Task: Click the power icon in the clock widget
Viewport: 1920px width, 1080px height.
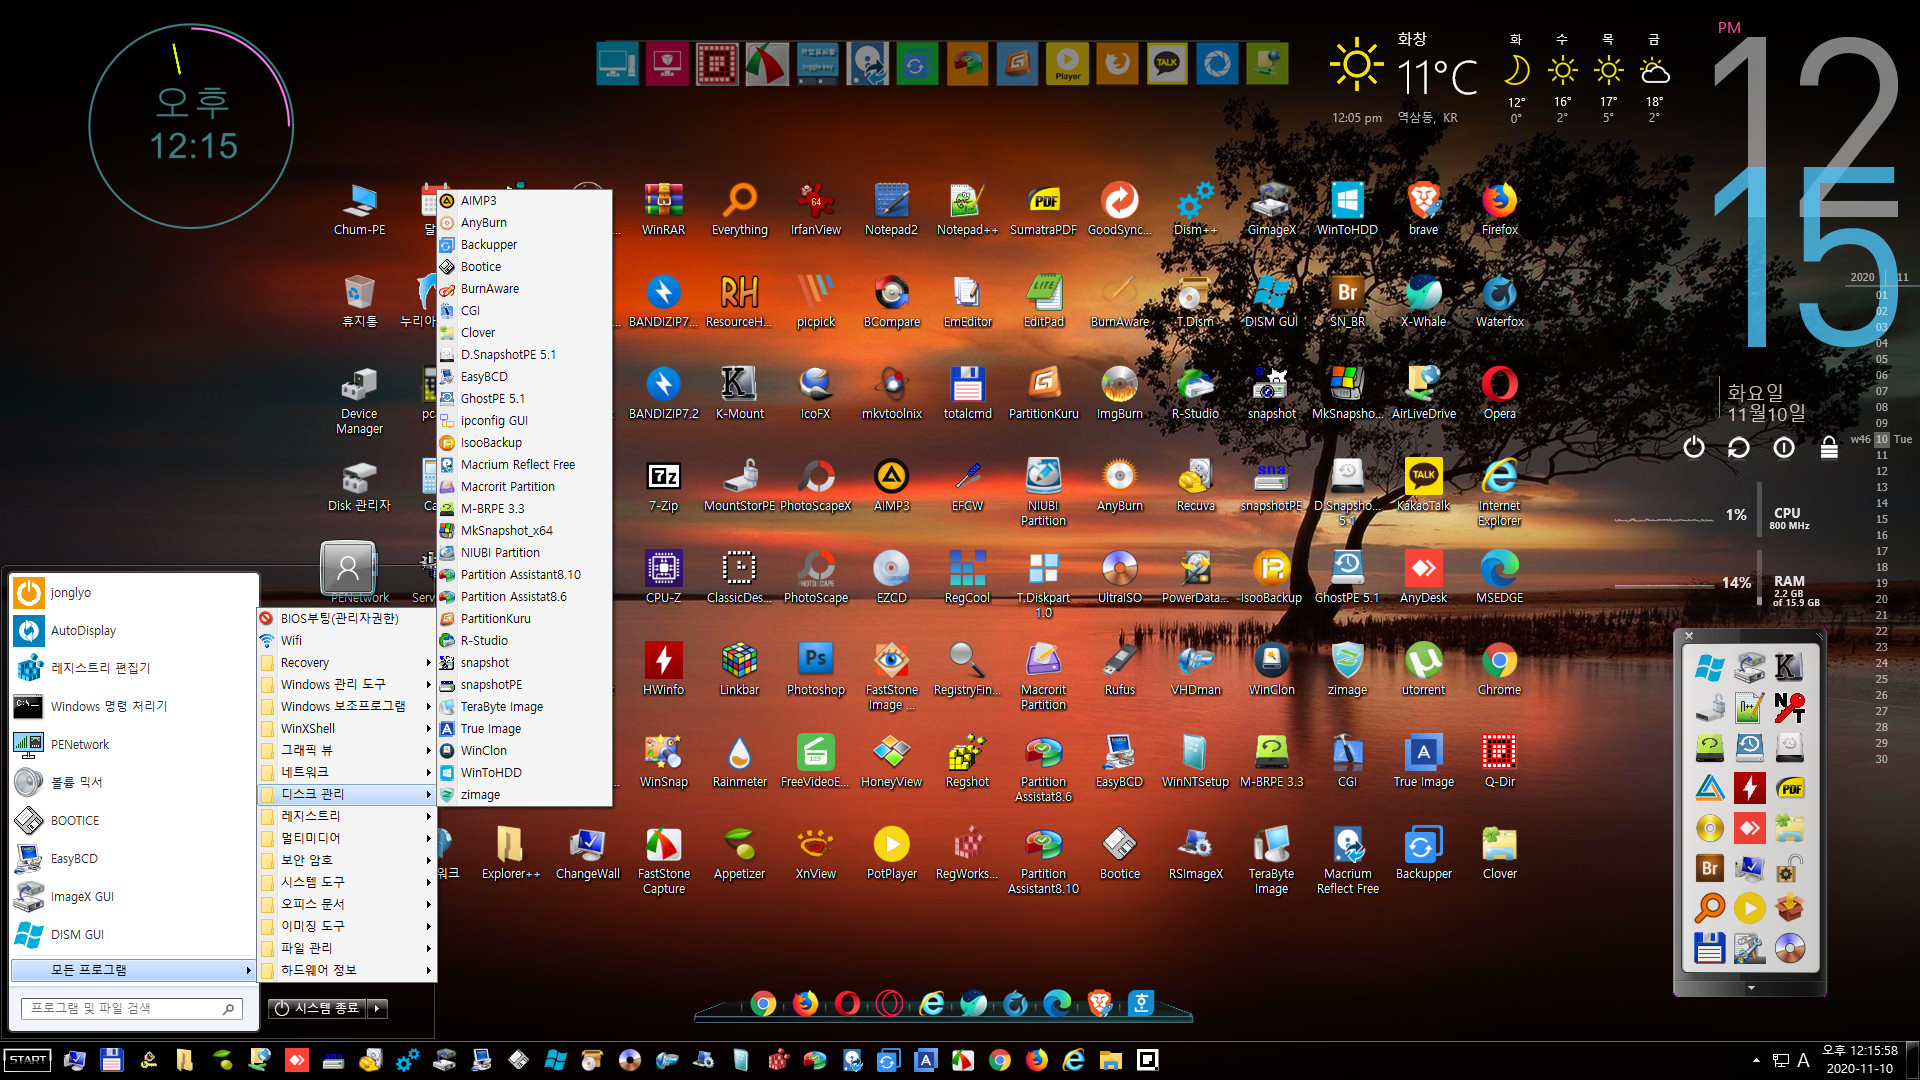Action: pyautogui.click(x=1693, y=447)
